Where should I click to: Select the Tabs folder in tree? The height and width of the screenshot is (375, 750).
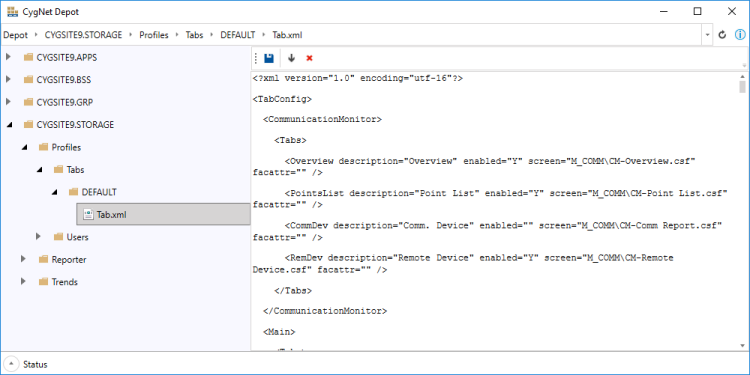tap(76, 170)
